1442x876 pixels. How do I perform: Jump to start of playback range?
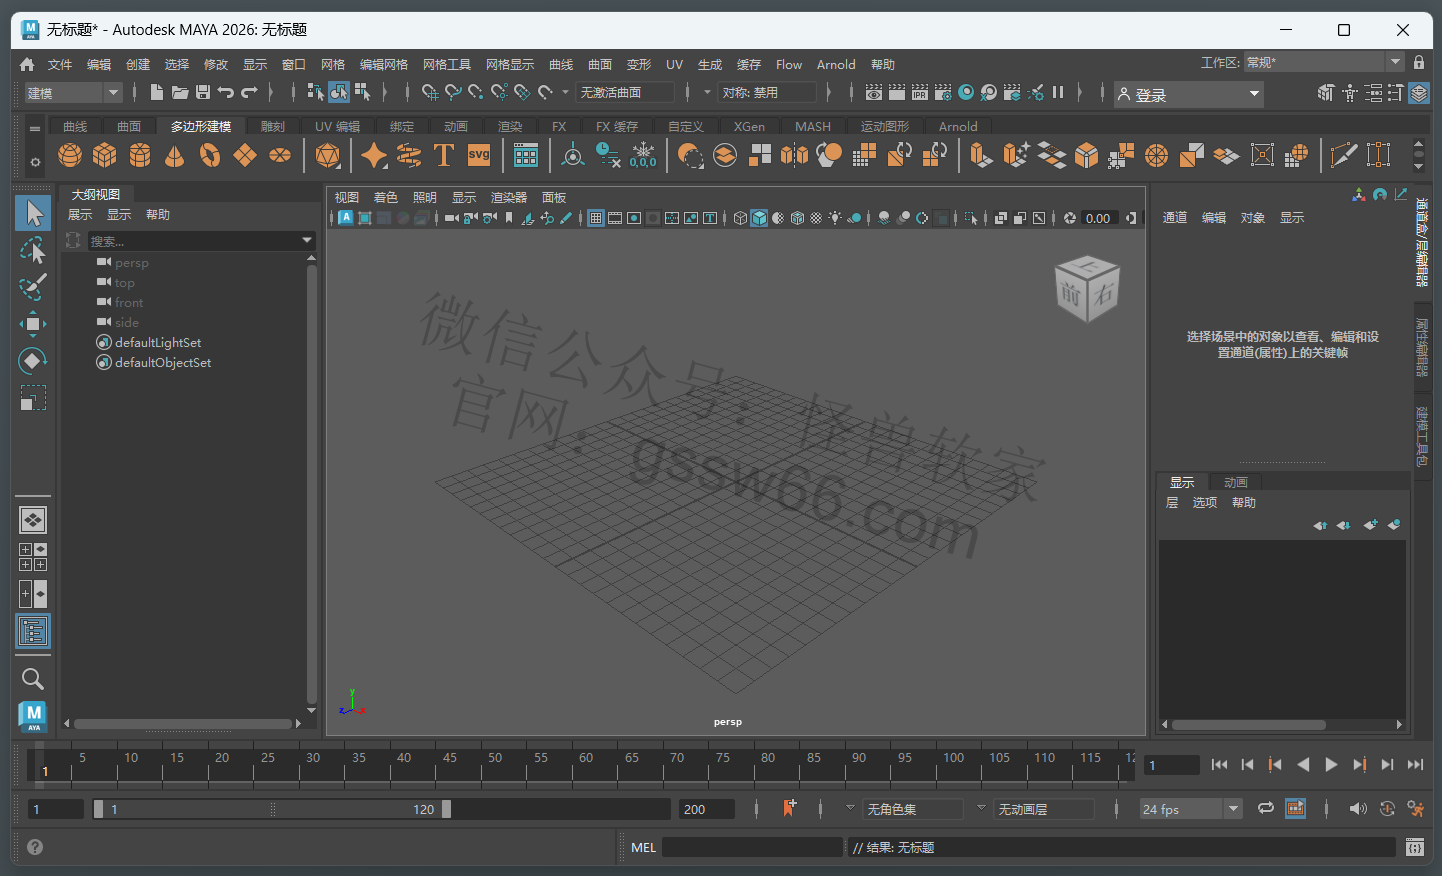1219,764
